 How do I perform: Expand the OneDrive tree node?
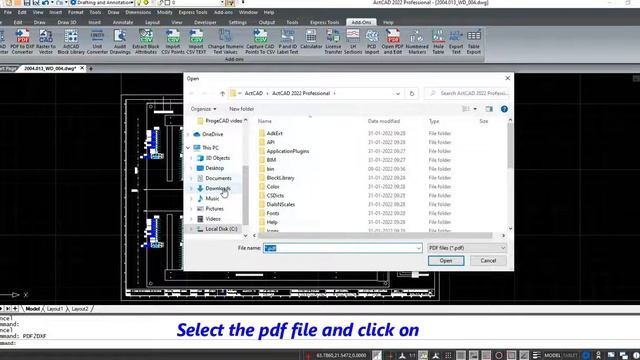coord(188,134)
